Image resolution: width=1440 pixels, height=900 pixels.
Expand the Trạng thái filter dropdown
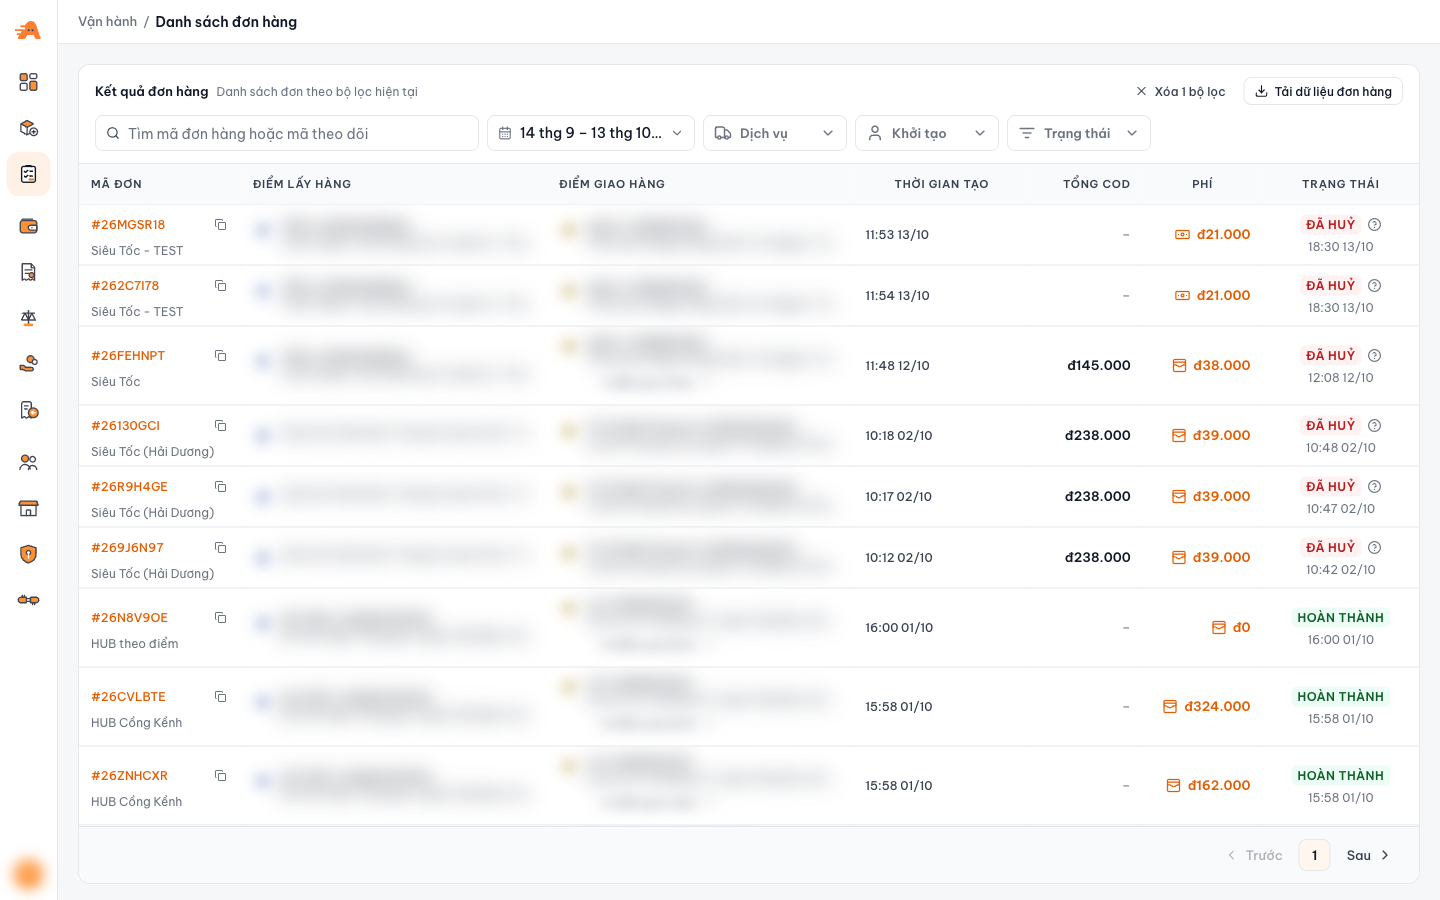[1079, 133]
